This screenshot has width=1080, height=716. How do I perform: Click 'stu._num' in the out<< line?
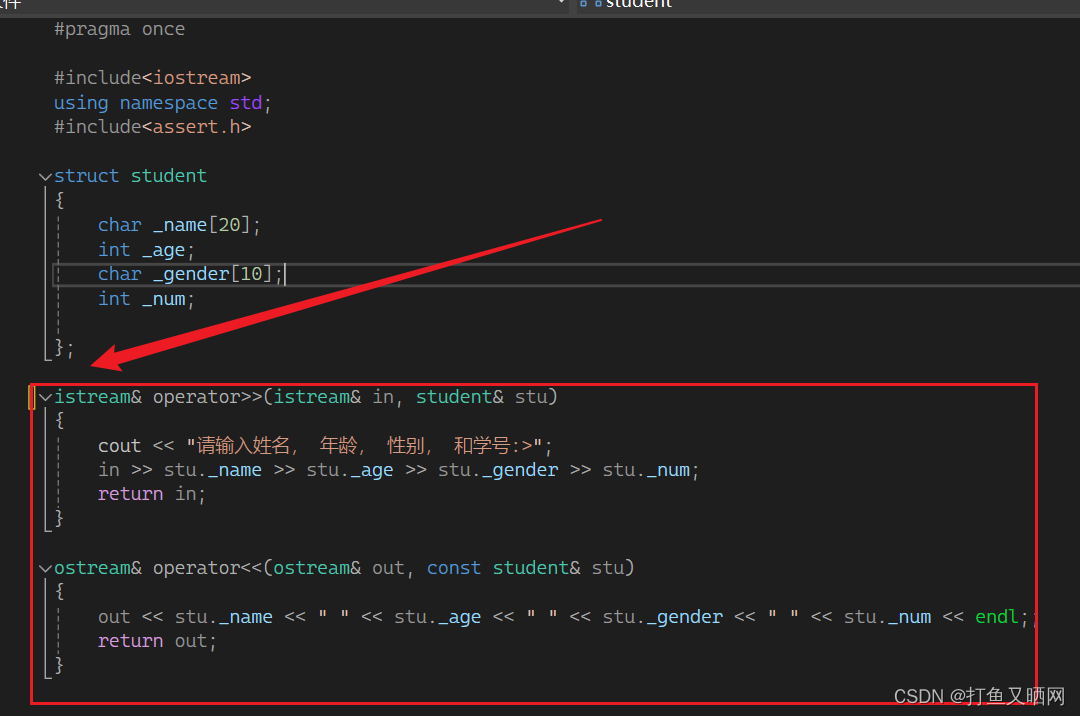887,617
